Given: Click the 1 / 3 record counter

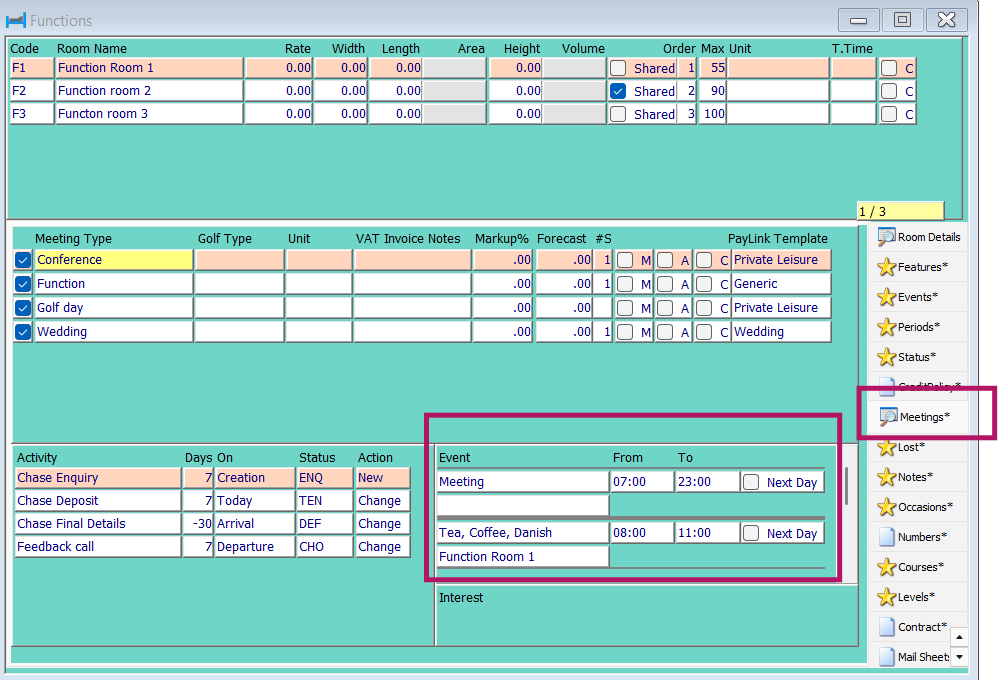Looking at the screenshot, I should pos(900,211).
